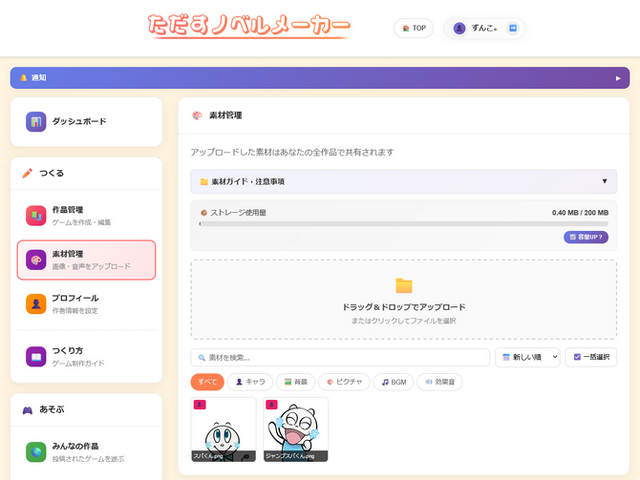Click the 作品管理 icon in sidebar
This screenshot has height=480, width=640.
click(x=36, y=215)
